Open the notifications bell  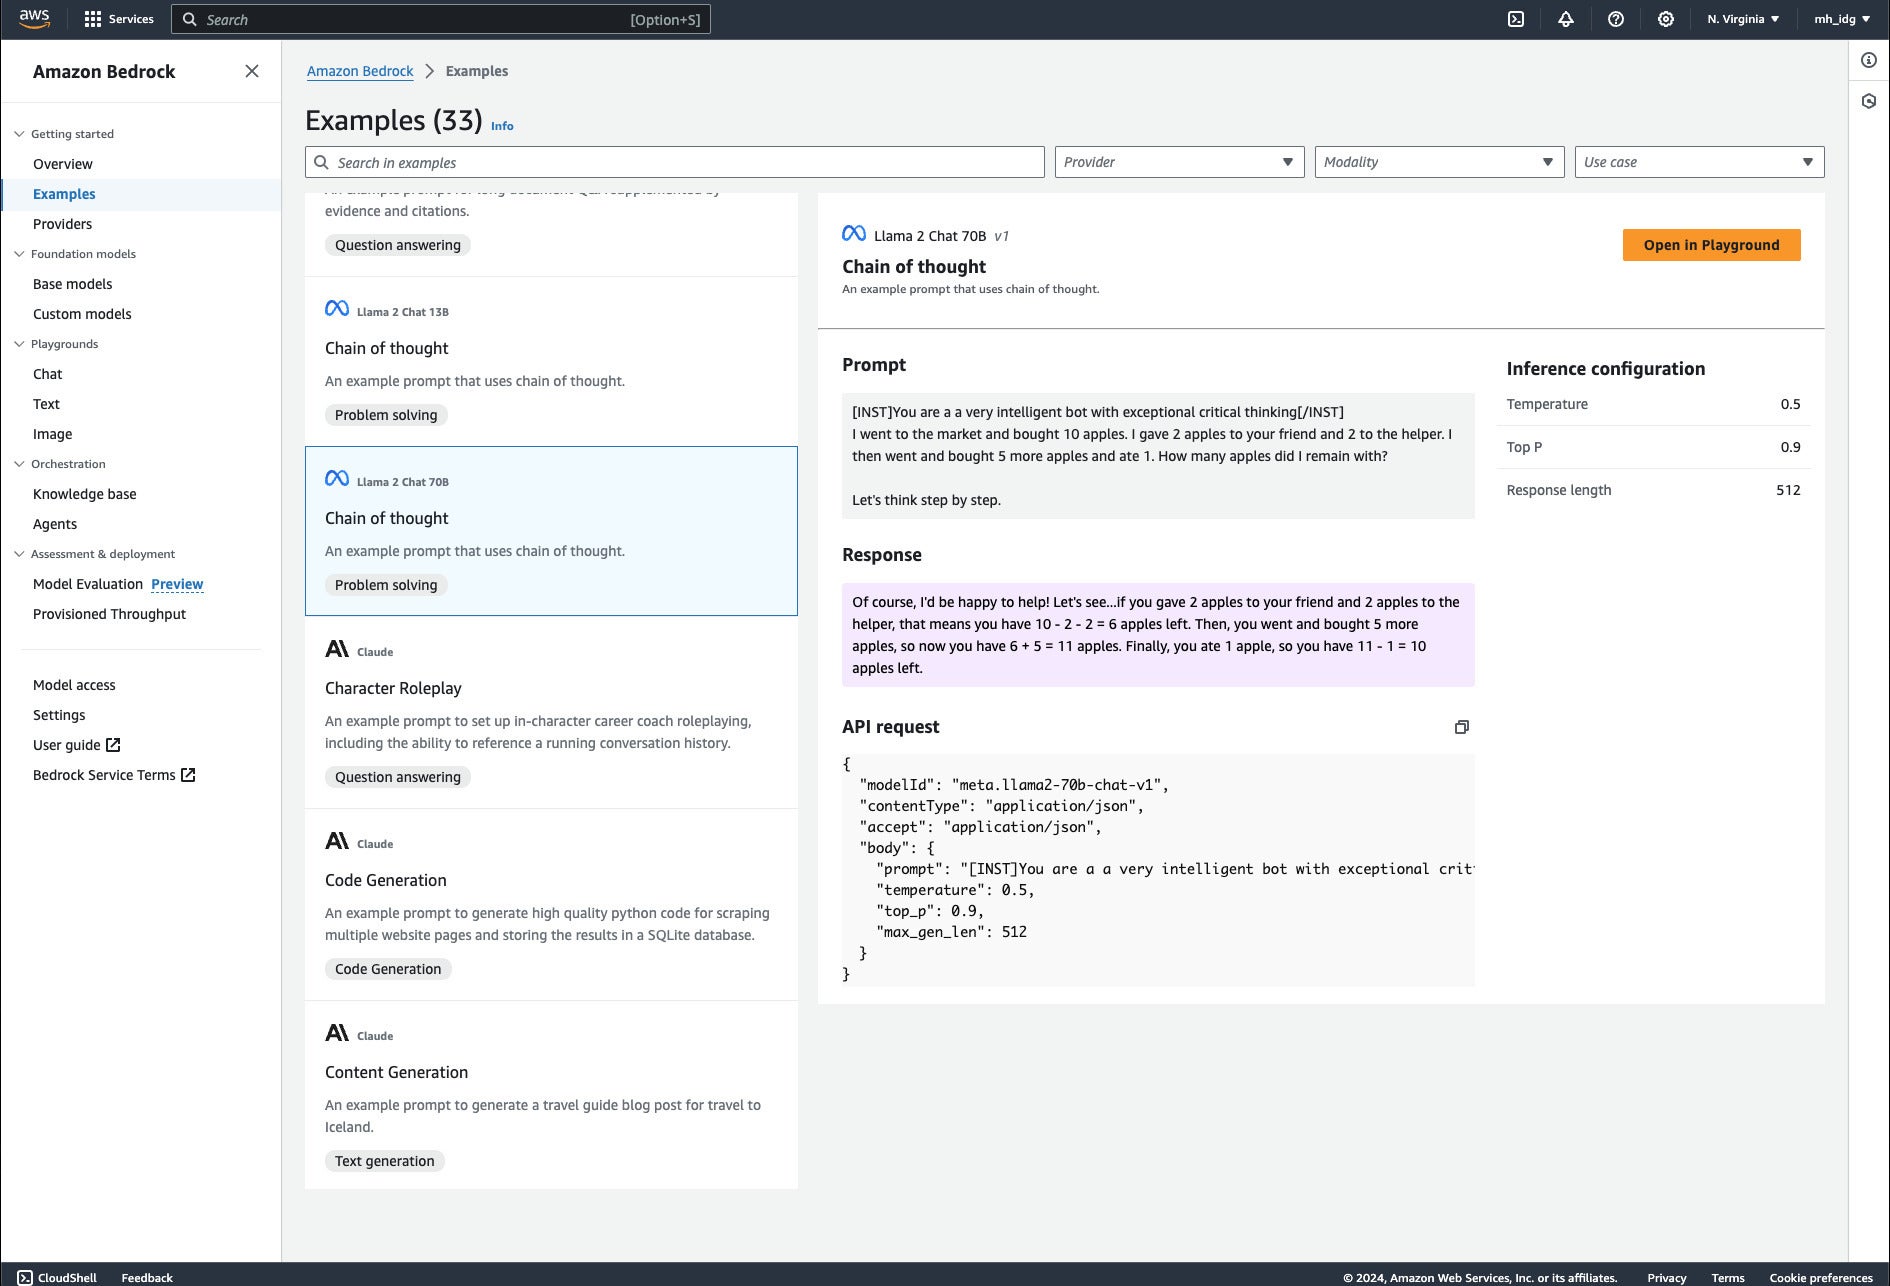pos(1566,19)
